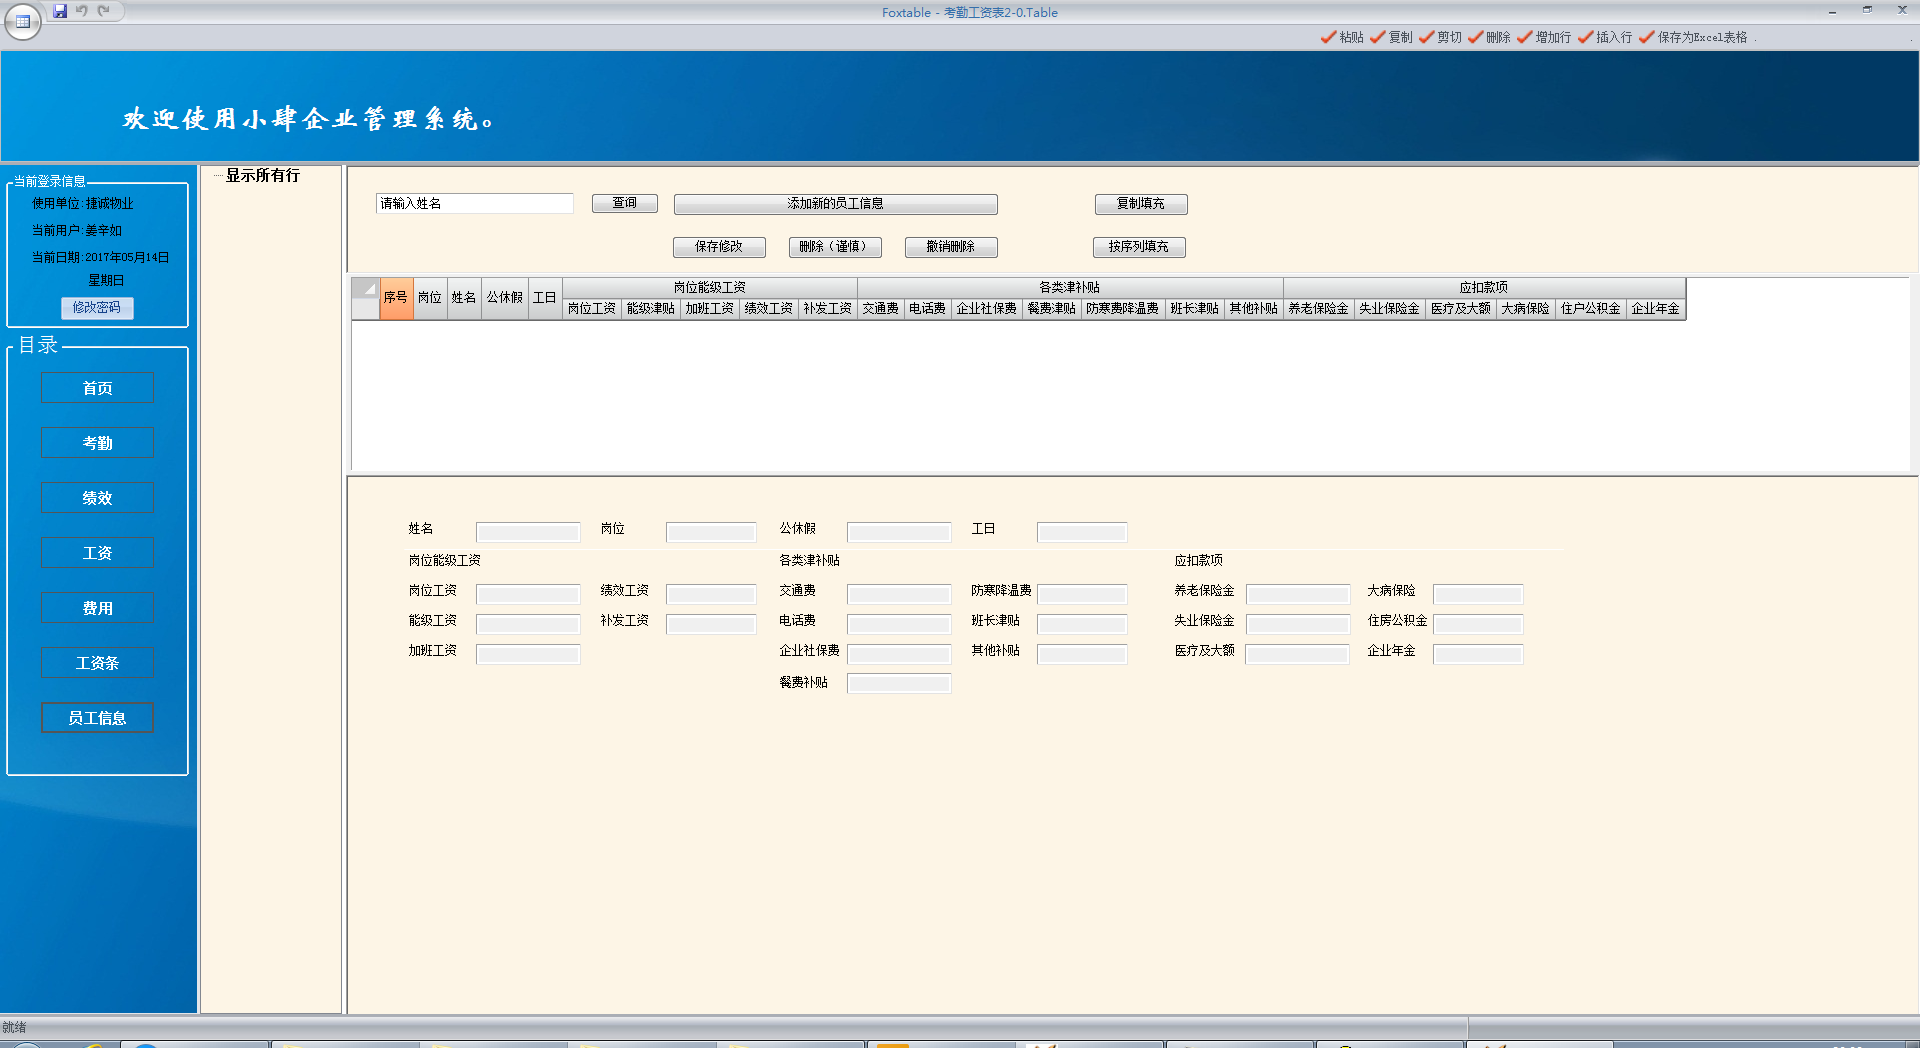1920x1048 pixels.
Task: Click the 查询 button
Action: coord(625,204)
